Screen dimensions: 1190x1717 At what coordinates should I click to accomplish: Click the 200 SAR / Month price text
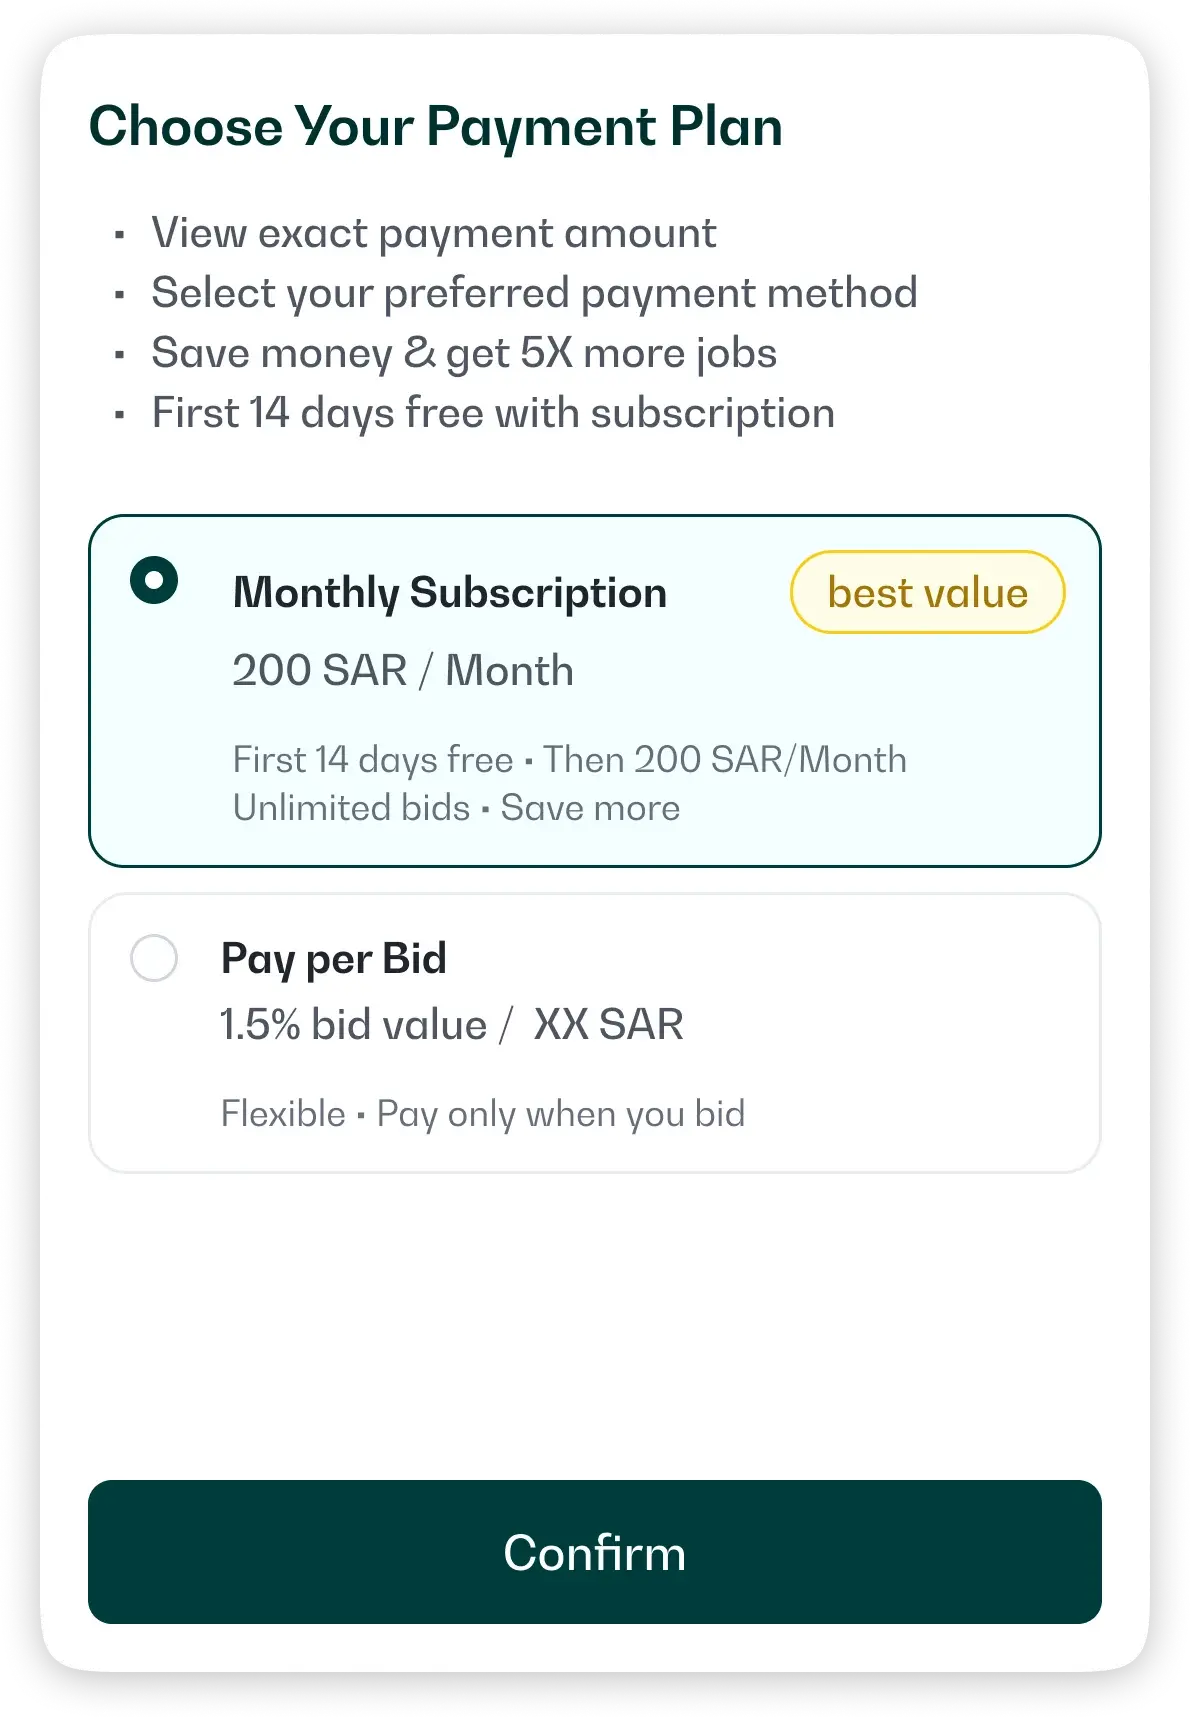[402, 670]
